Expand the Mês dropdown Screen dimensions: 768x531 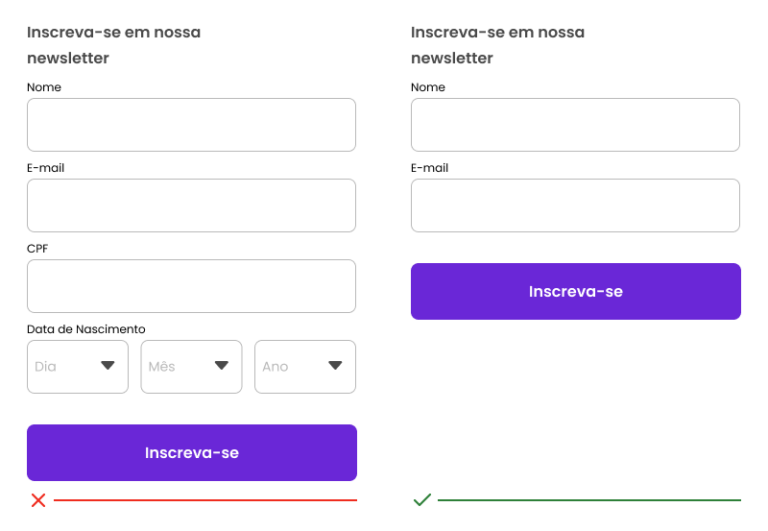coord(191,367)
